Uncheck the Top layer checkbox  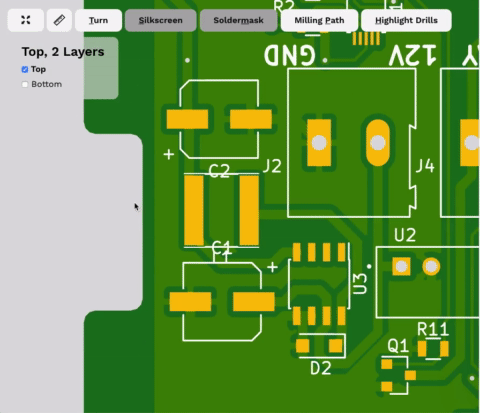tap(25, 69)
